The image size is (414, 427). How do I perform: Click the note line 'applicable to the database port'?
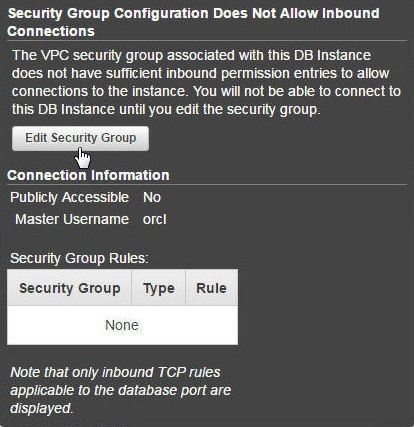click(x=120, y=390)
